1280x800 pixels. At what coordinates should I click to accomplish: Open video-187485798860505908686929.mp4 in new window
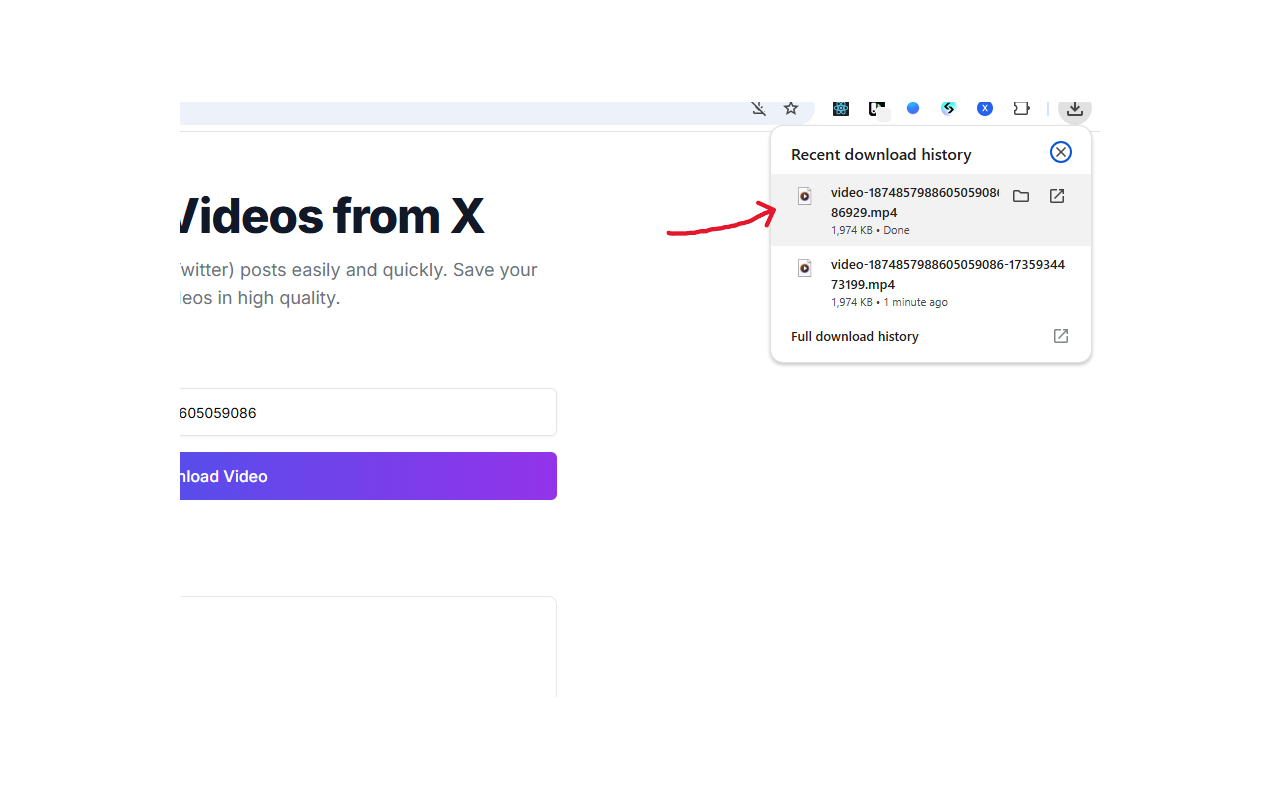pyautogui.click(x=1057, y=196)
